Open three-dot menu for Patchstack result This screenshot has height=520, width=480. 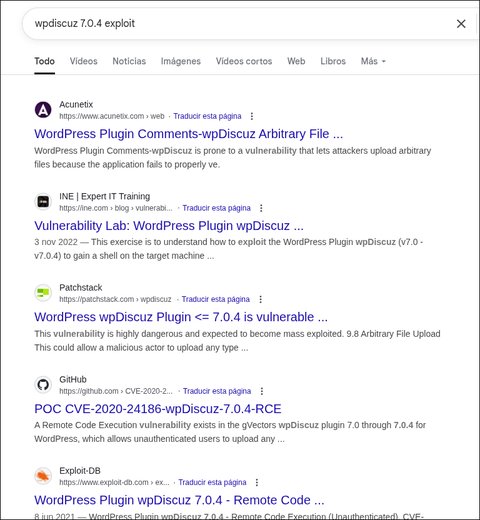pos(260,299)
